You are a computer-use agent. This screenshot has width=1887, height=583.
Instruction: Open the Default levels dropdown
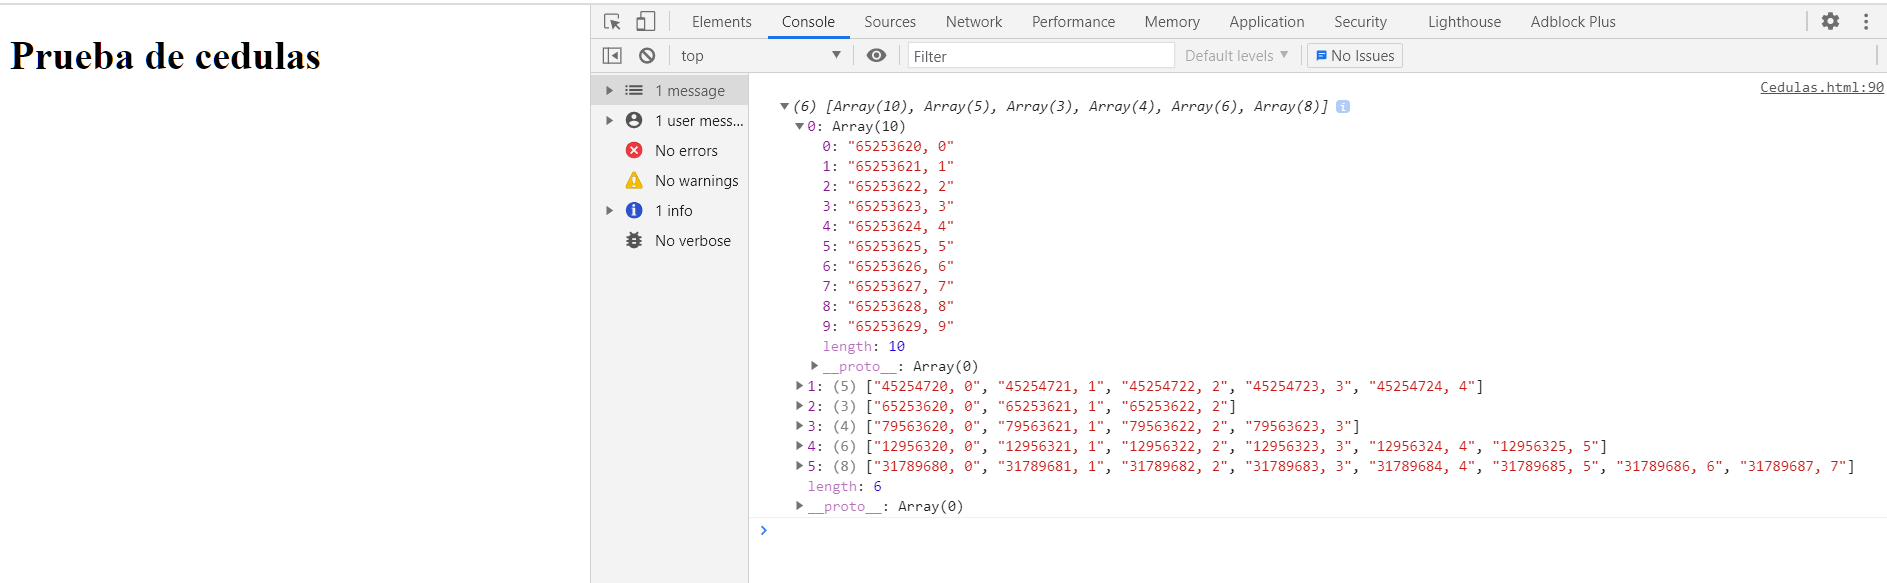pos(1236,56)
